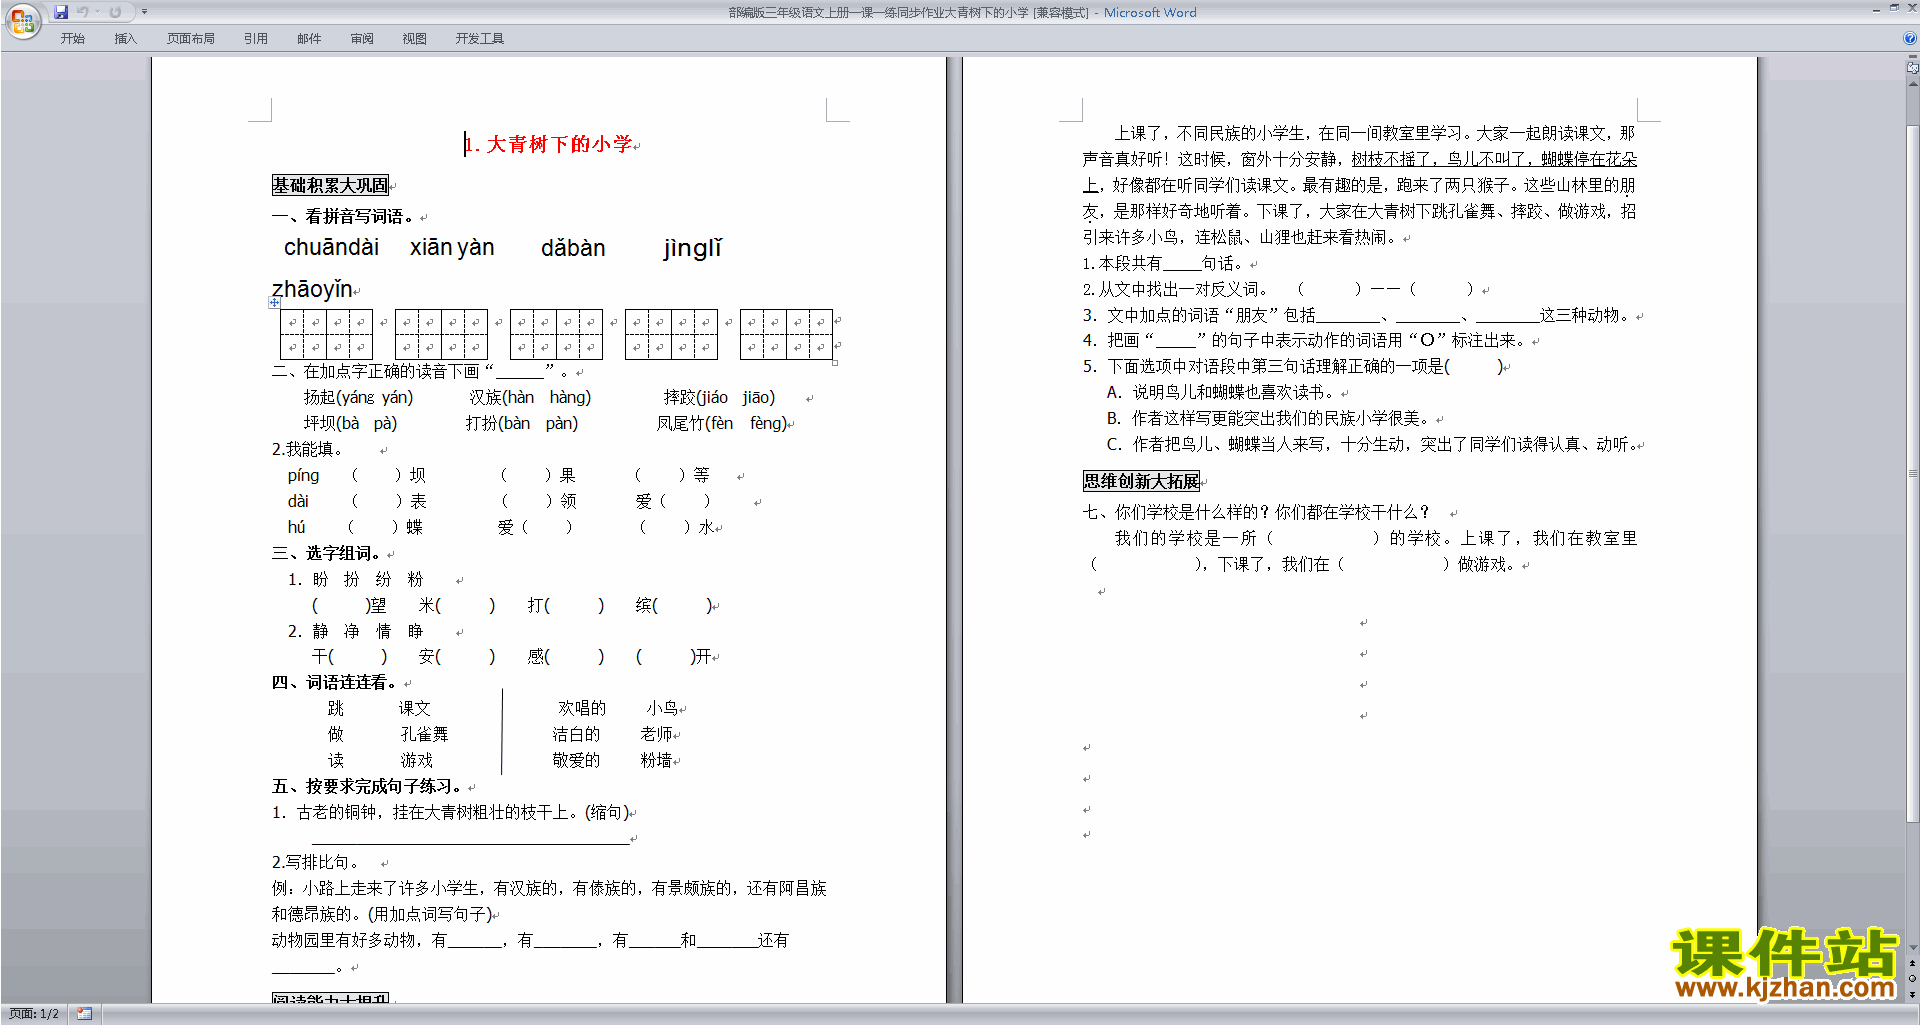The height and width of the screenshot is (1025, 1920).
Task: Switch to the 审阅 ribbon tab
Action: [x=362, y=38]
